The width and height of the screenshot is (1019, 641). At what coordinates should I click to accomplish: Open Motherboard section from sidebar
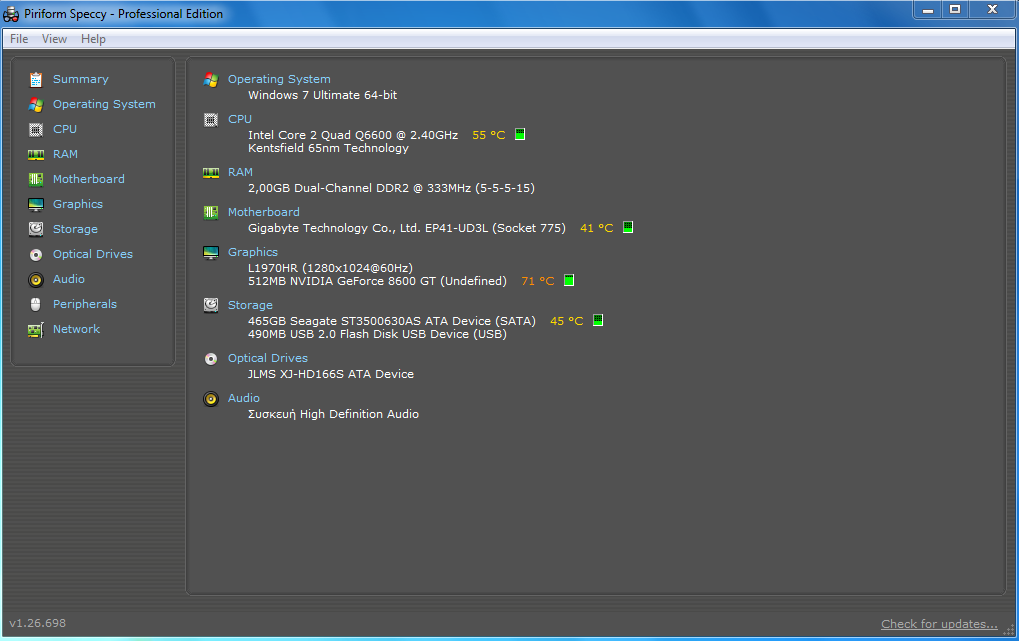(x=88, y=179)
